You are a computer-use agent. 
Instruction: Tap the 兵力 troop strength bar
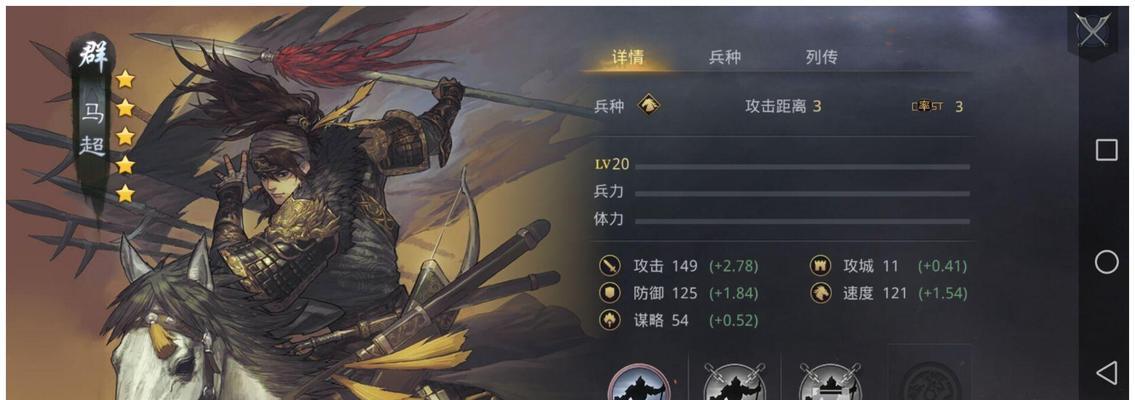coord(802,193)
